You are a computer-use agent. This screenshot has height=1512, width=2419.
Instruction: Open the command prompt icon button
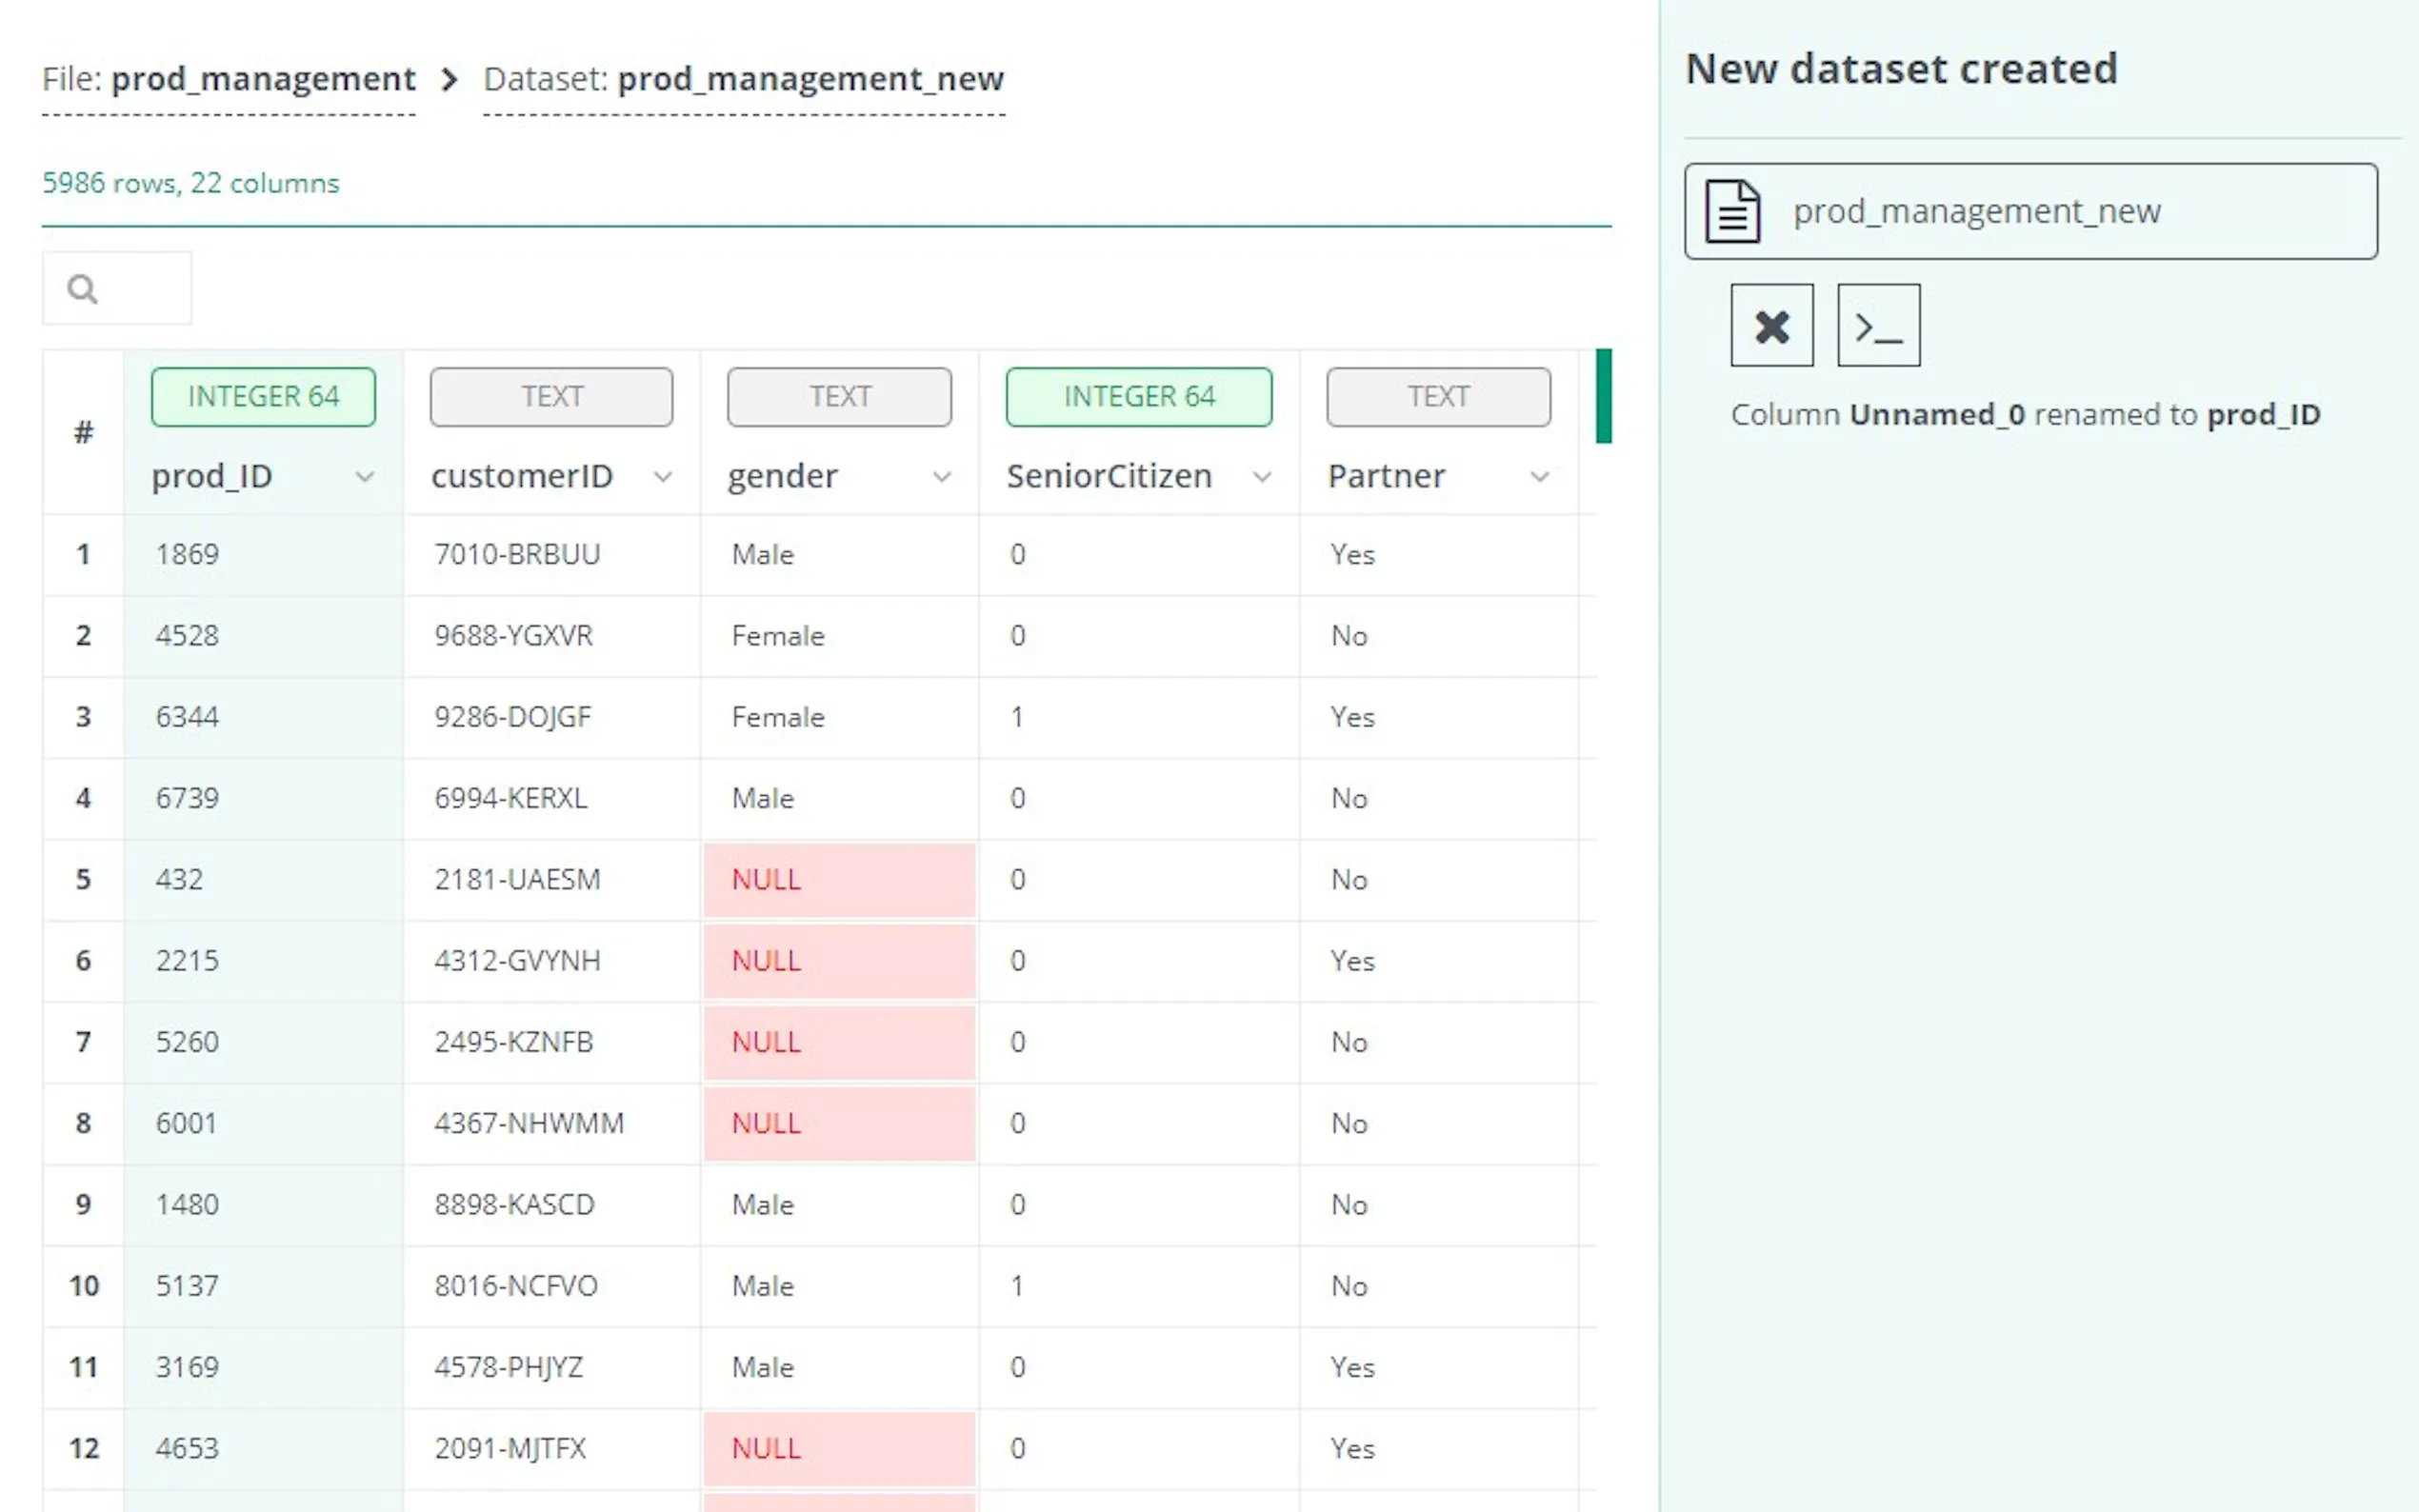(1878, 326)
